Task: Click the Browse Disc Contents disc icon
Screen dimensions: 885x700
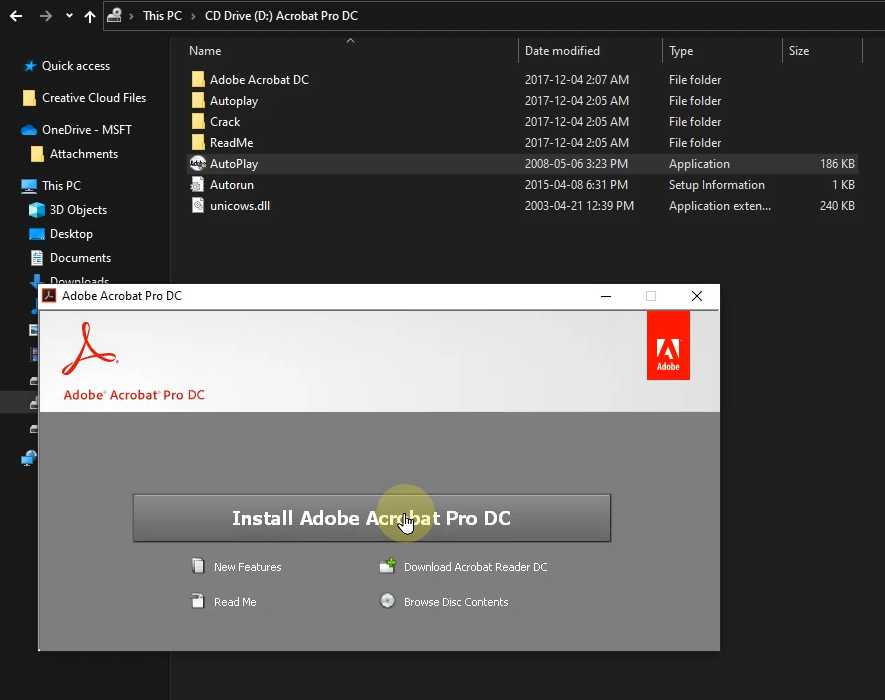Action: click(x=388, y=602)
